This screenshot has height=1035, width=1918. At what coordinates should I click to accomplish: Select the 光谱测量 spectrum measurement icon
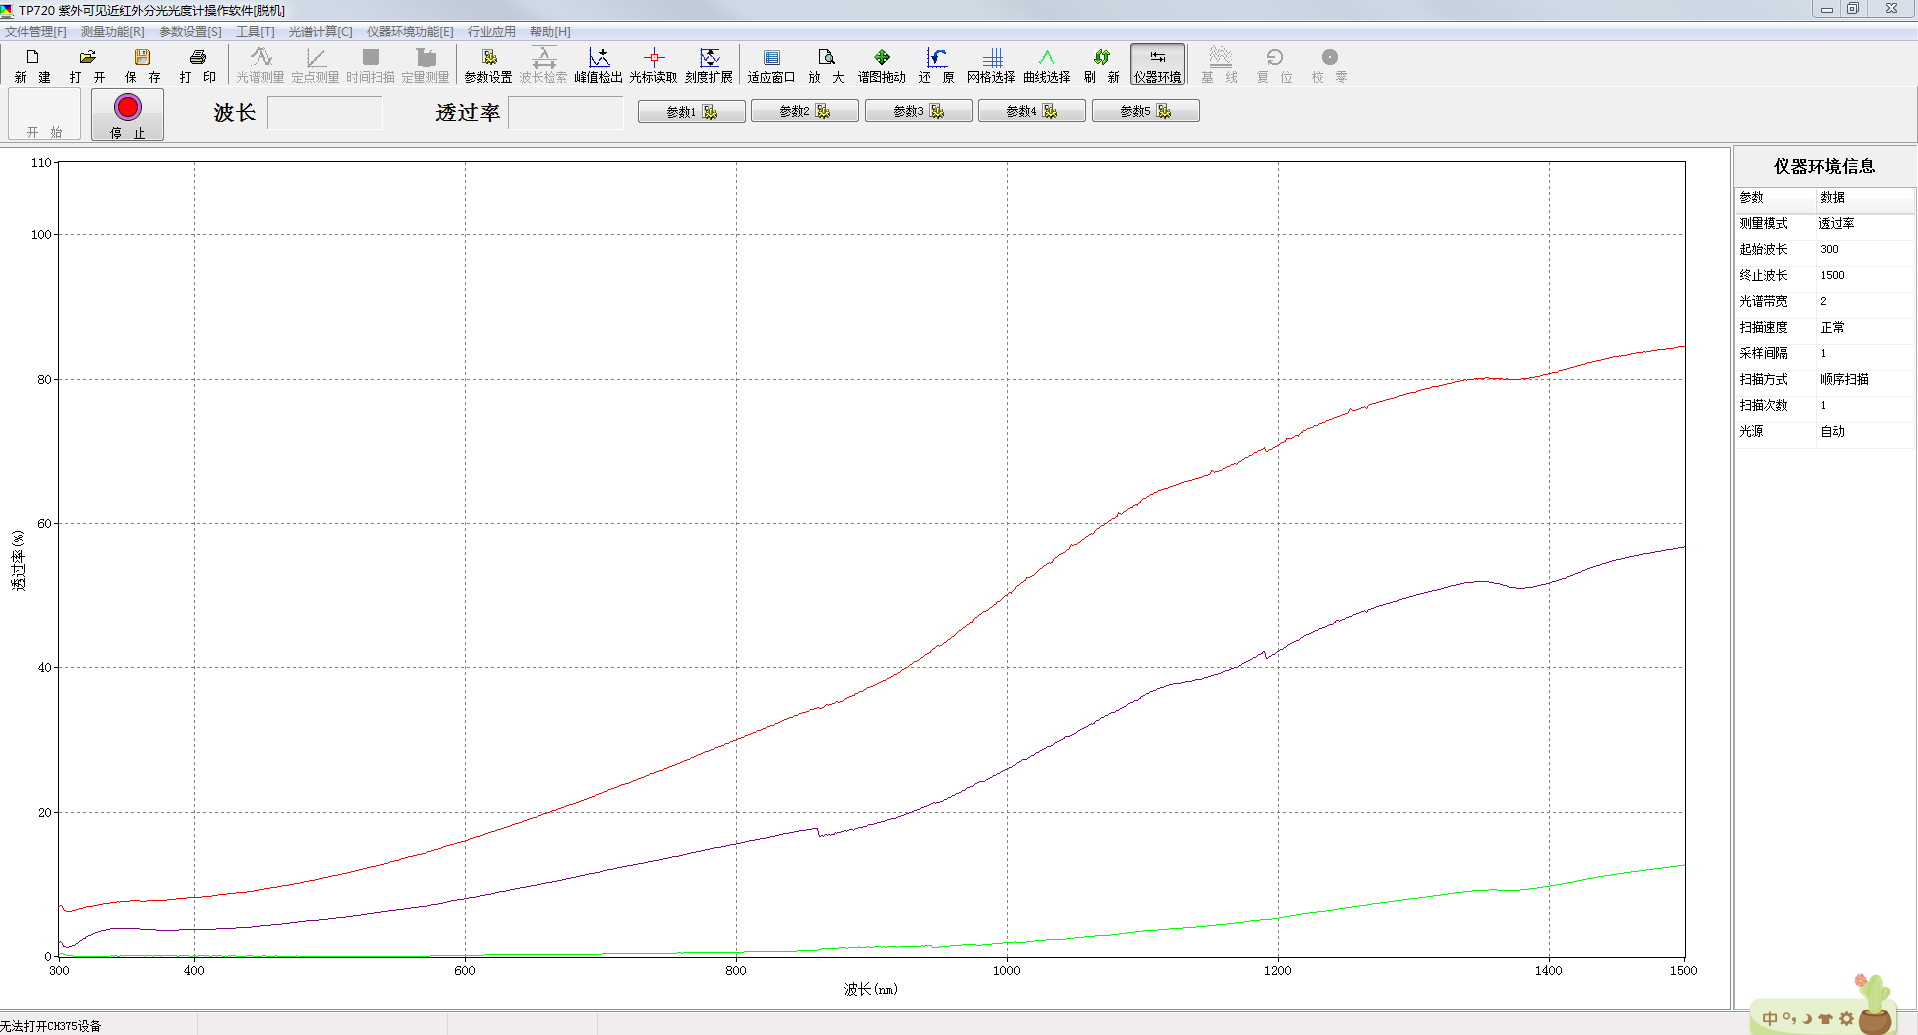point(260,65)
